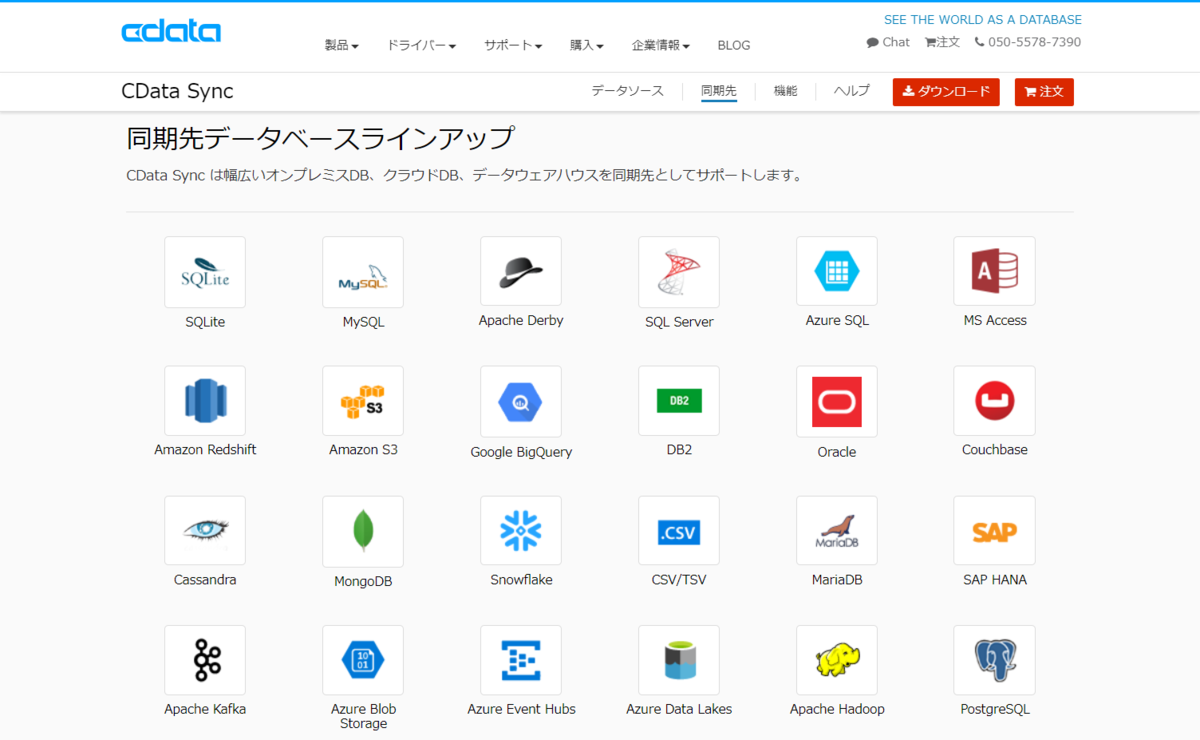Click the Azure Data Lakes icon
The image size is (1200, 740).
coord(679,660)
